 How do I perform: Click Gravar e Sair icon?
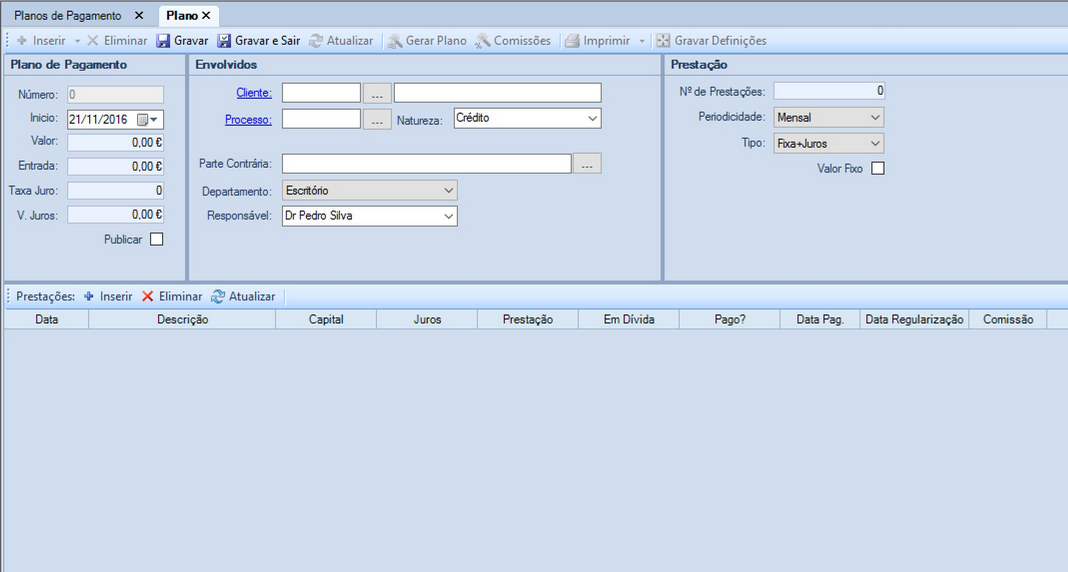click(224, 41)
